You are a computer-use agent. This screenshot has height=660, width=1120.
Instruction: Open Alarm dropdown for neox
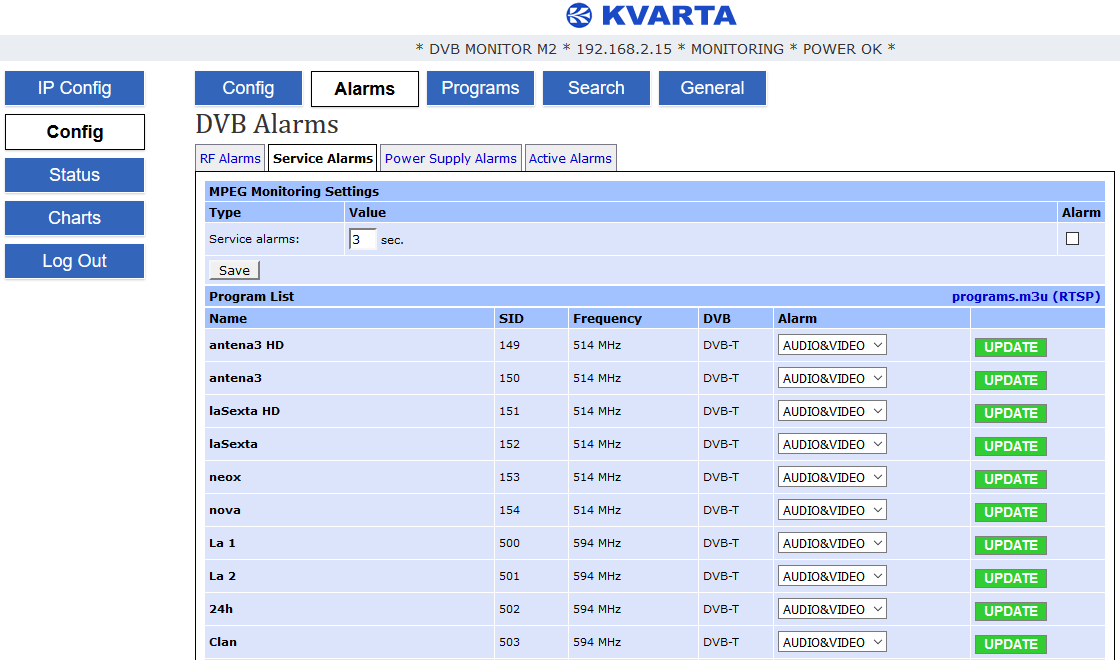(832, 477)
